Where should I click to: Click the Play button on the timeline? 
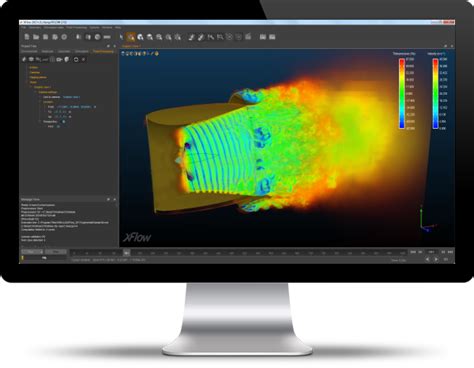(x=32, y=252)
